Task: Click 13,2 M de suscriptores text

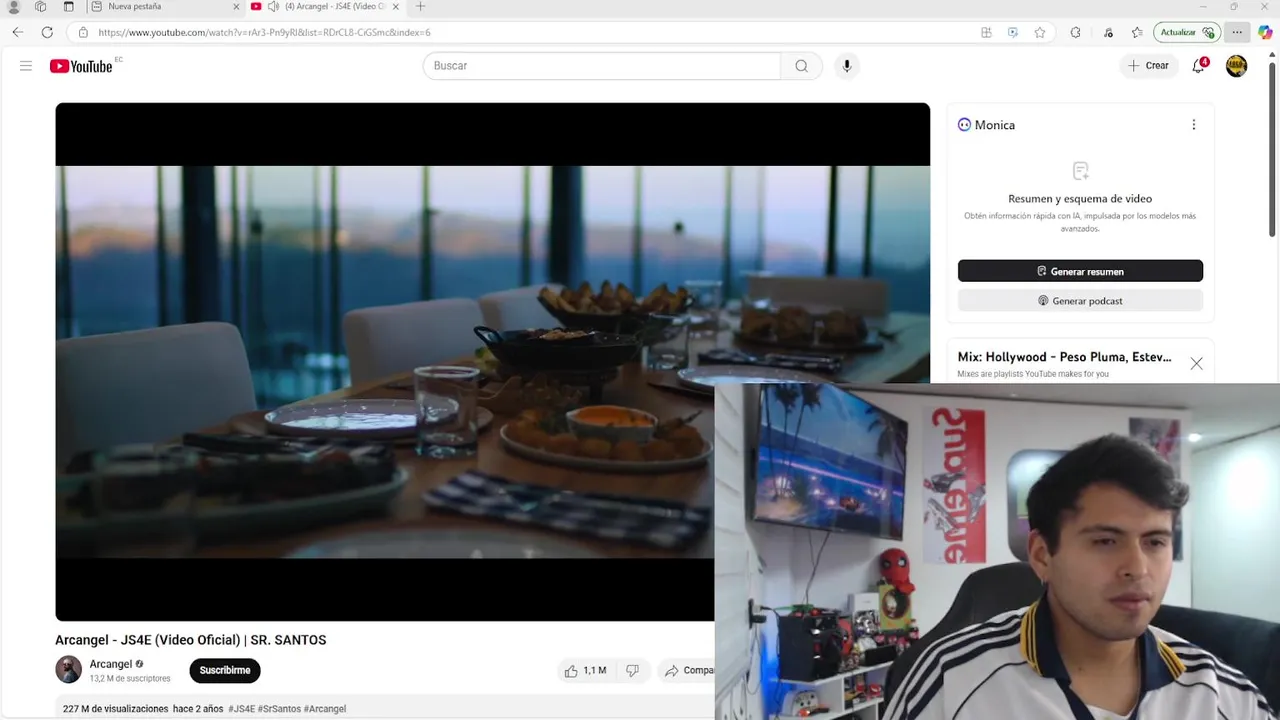Action: point(130,679)
